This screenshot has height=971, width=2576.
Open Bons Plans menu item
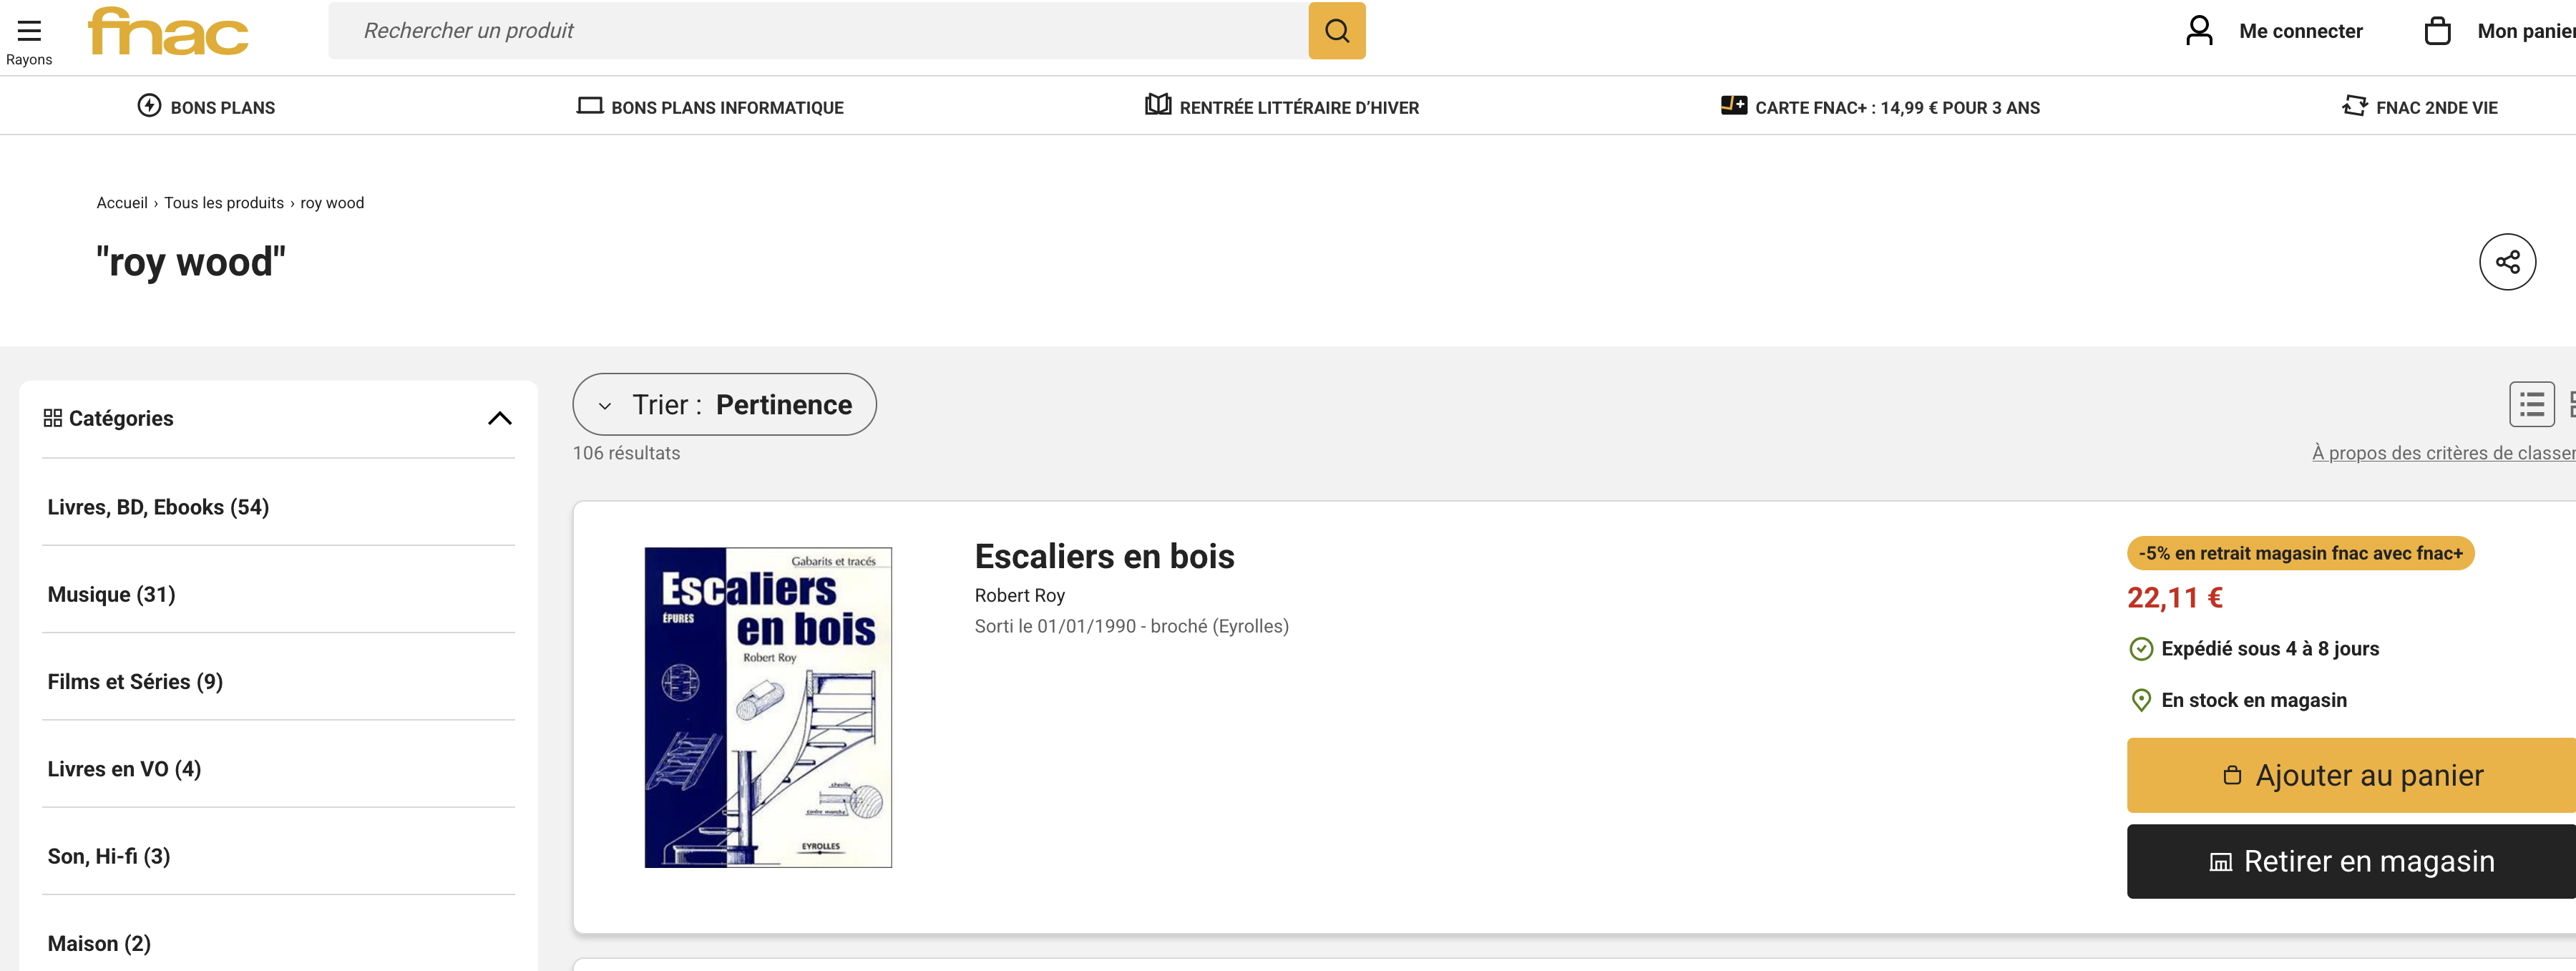[221, 107]
